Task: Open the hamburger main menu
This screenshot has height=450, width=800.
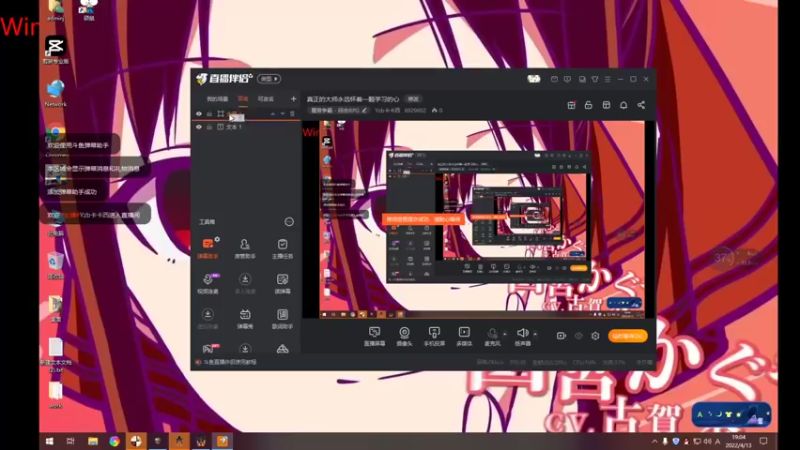Action: coord(607,79)
